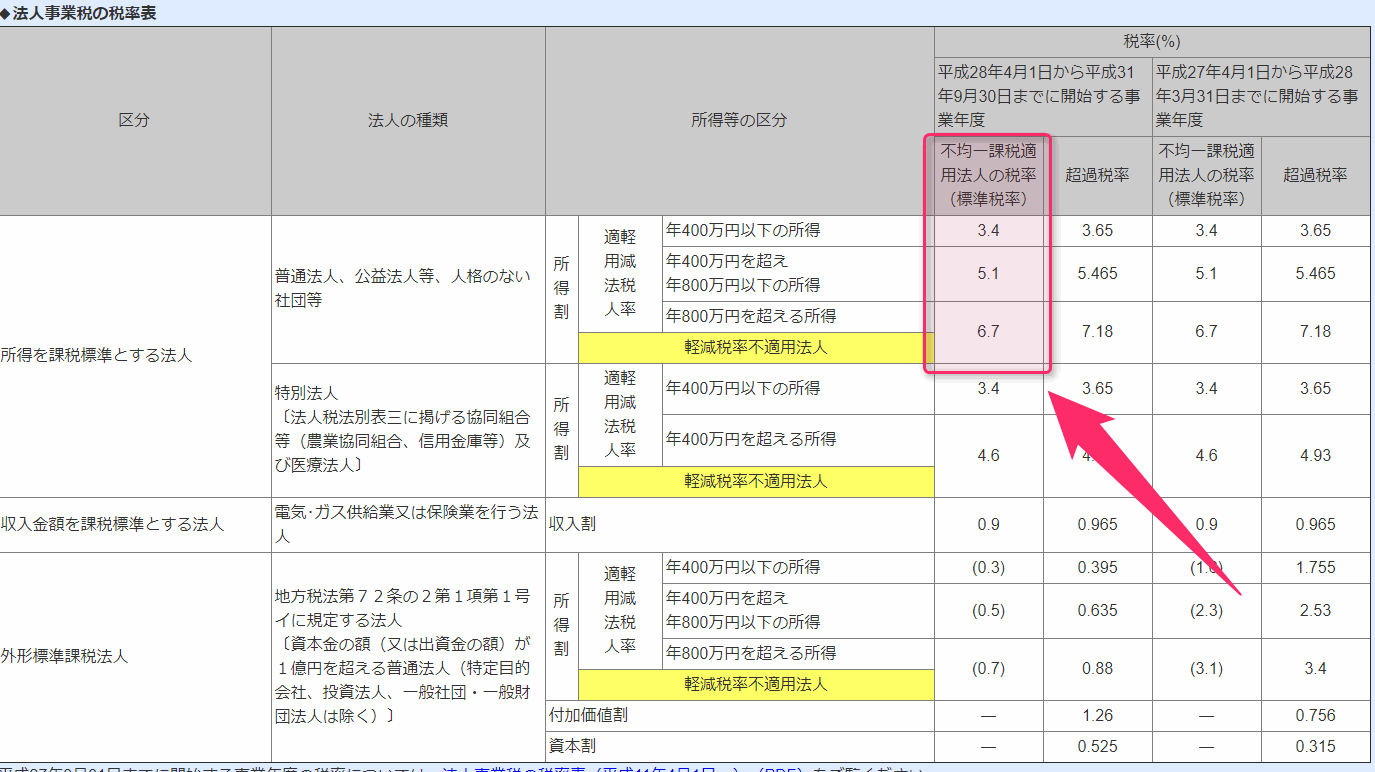Select the 0.315 rate value
The image size is (1375, 772).
point(1314,746)
